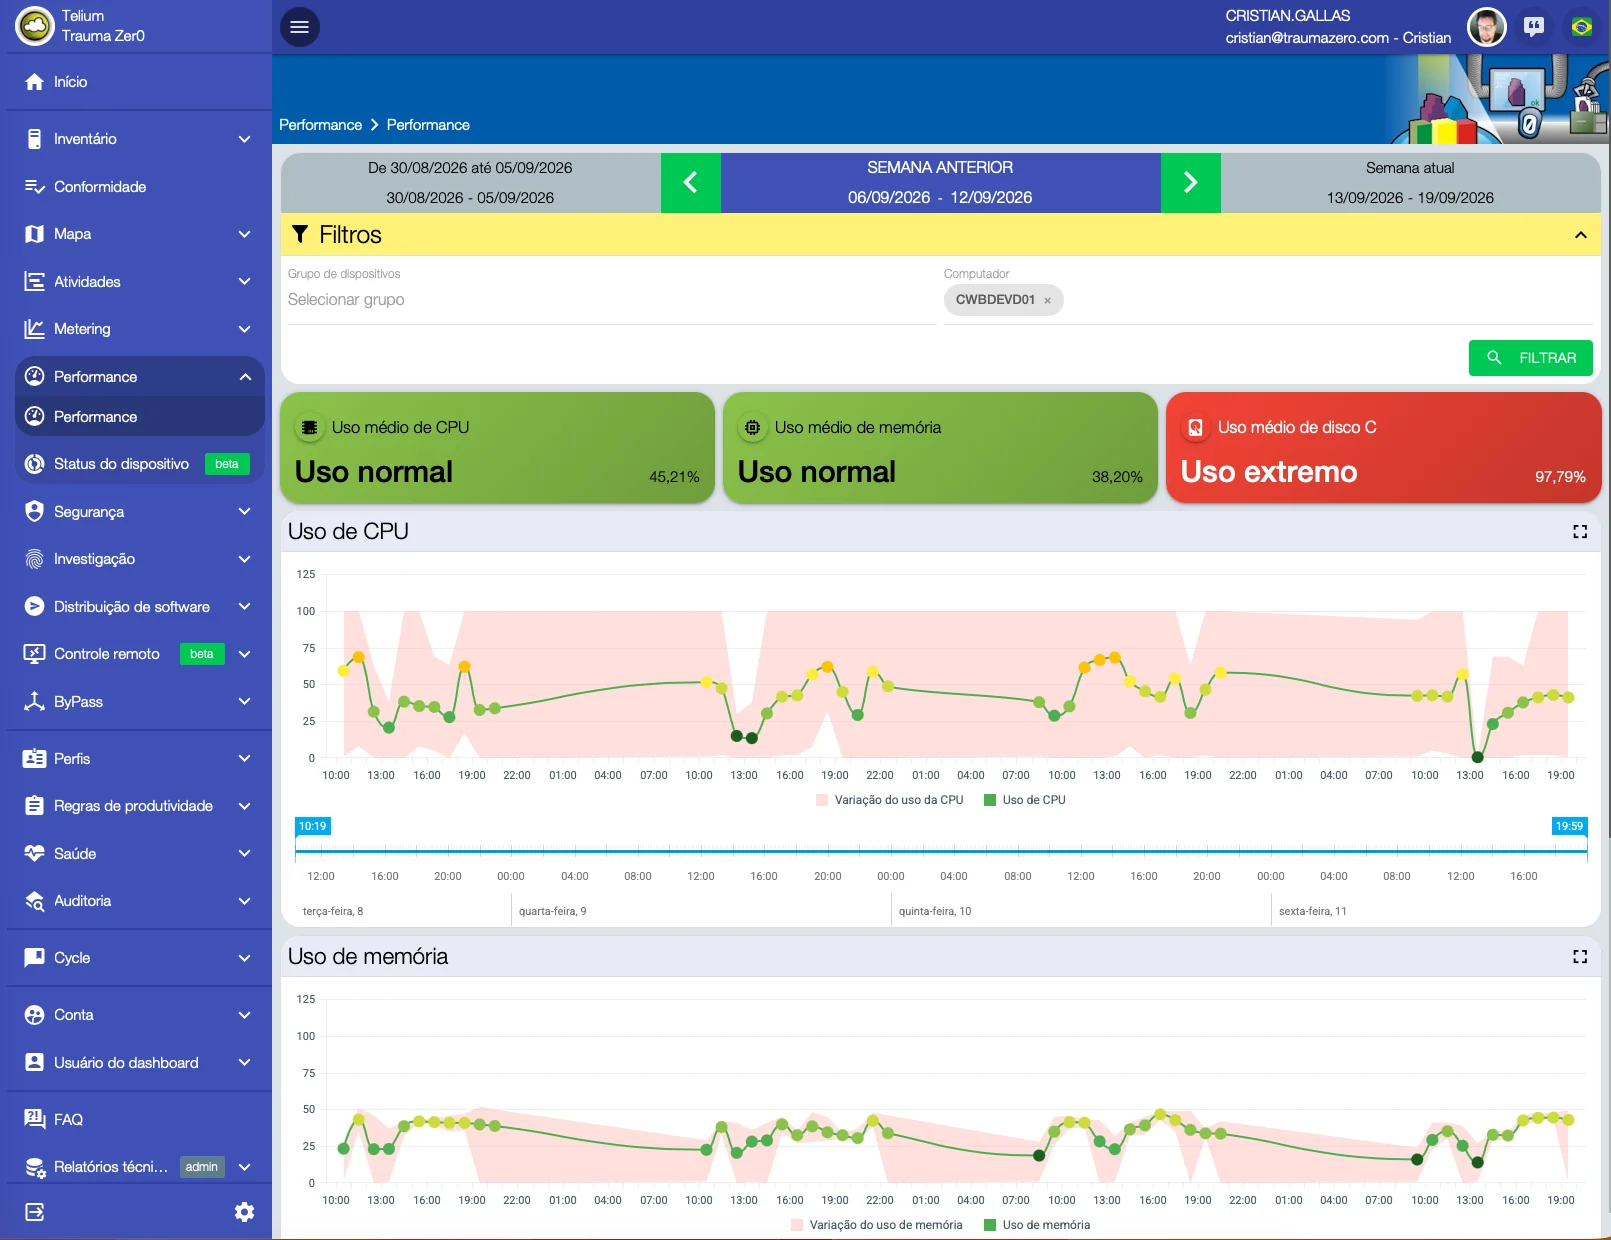Click the Controle remoto monitor icon
Viewport: 1611px width, 1240px height.
pyautogui.click(x=34, y=654)
